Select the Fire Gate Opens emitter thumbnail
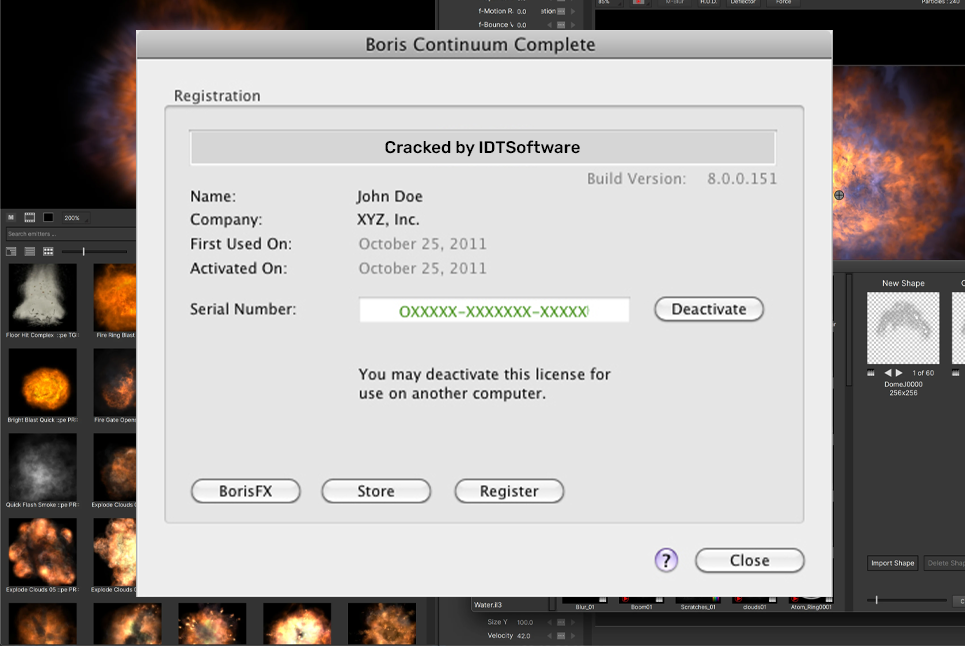 pyautogui.click(x=115, y=382)
